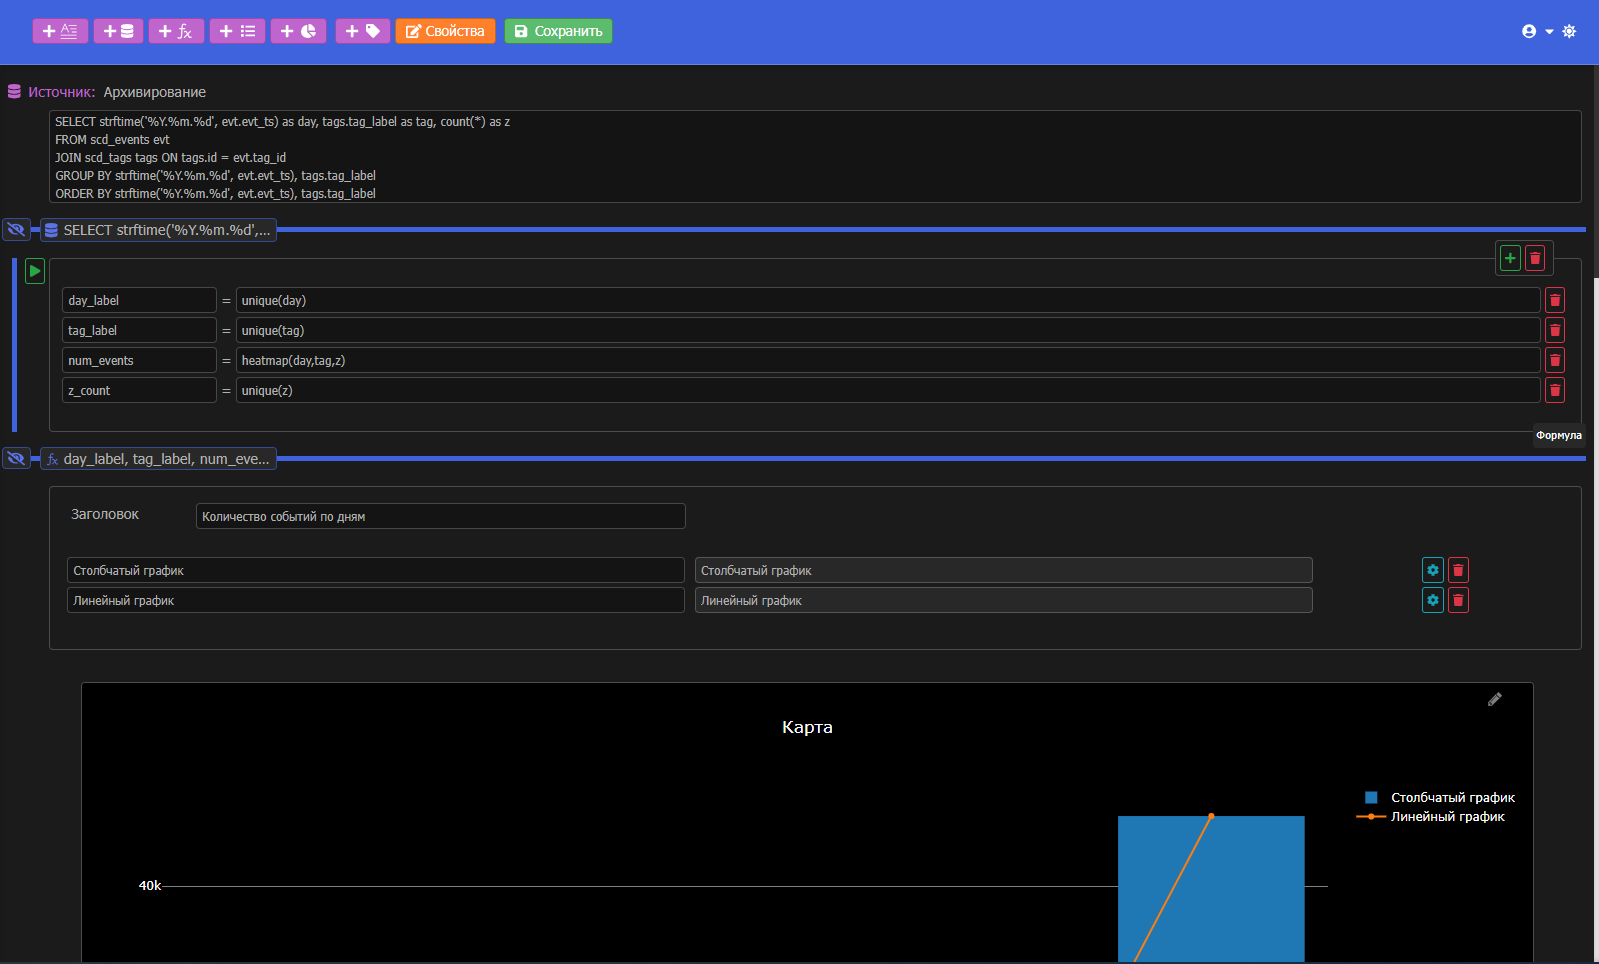Image resolution: width=1599 pixels, height=964 pixels.
Task: Open the user account dropdown
Action: (x=1537, y=31)
